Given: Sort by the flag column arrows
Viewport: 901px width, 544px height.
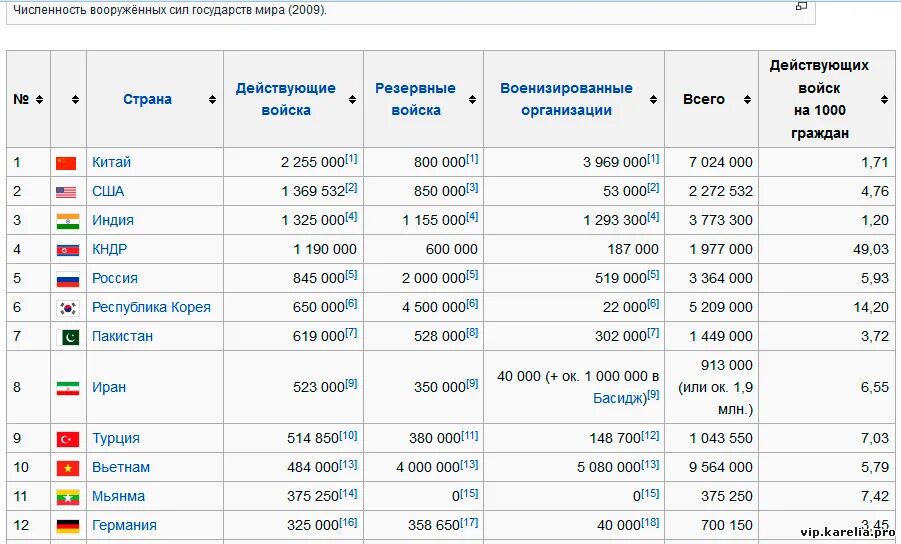Looking at the screenshot, I should click(x=75, y=99).
